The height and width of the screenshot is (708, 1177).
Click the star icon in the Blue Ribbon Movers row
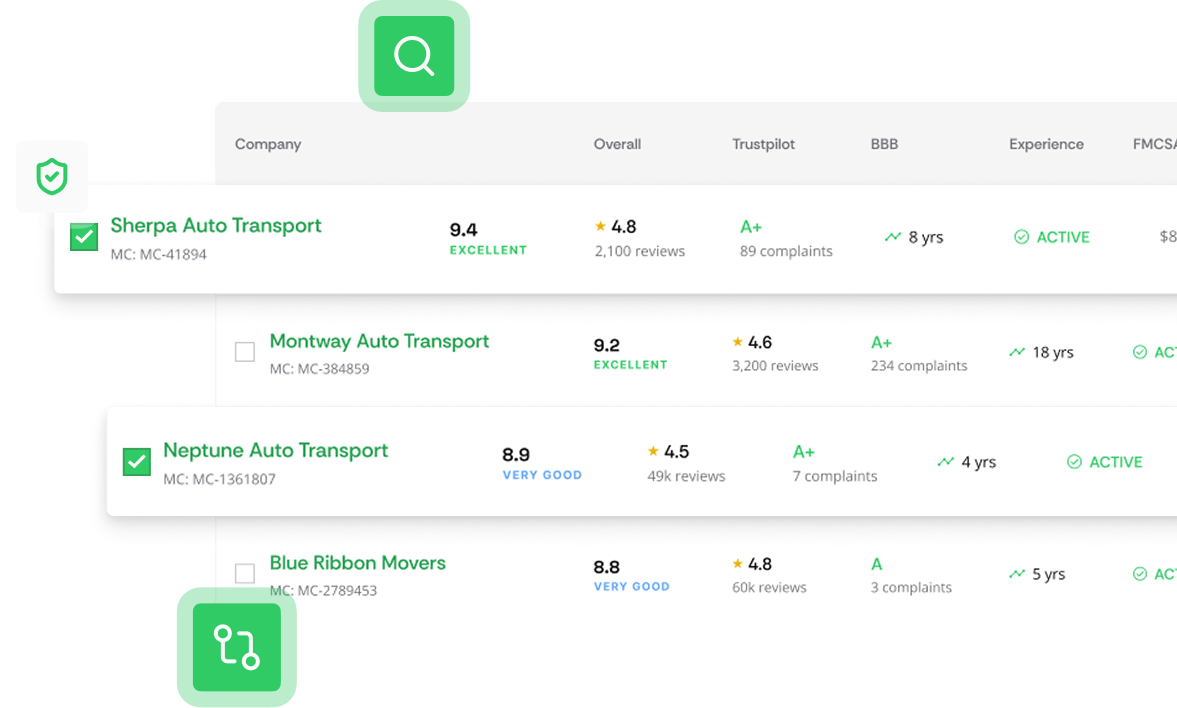tap(738, 563)
